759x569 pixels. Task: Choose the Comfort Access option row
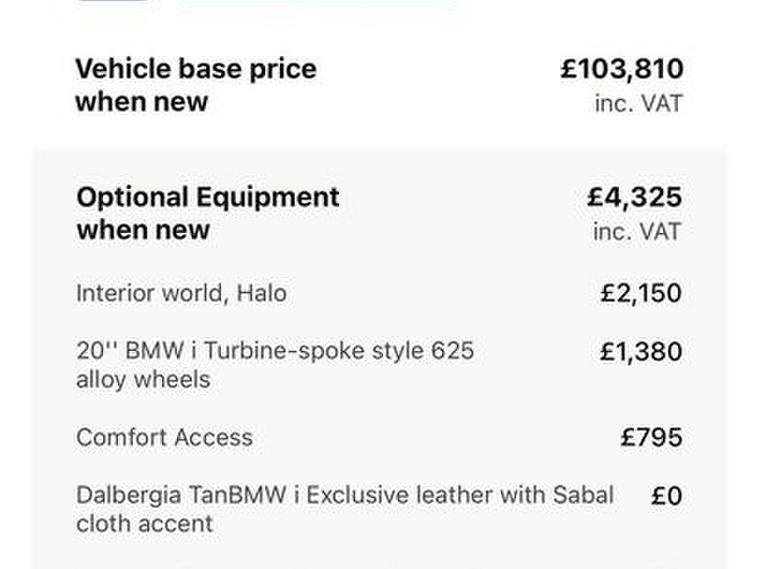pyautogui.click(x=164, y=437)
